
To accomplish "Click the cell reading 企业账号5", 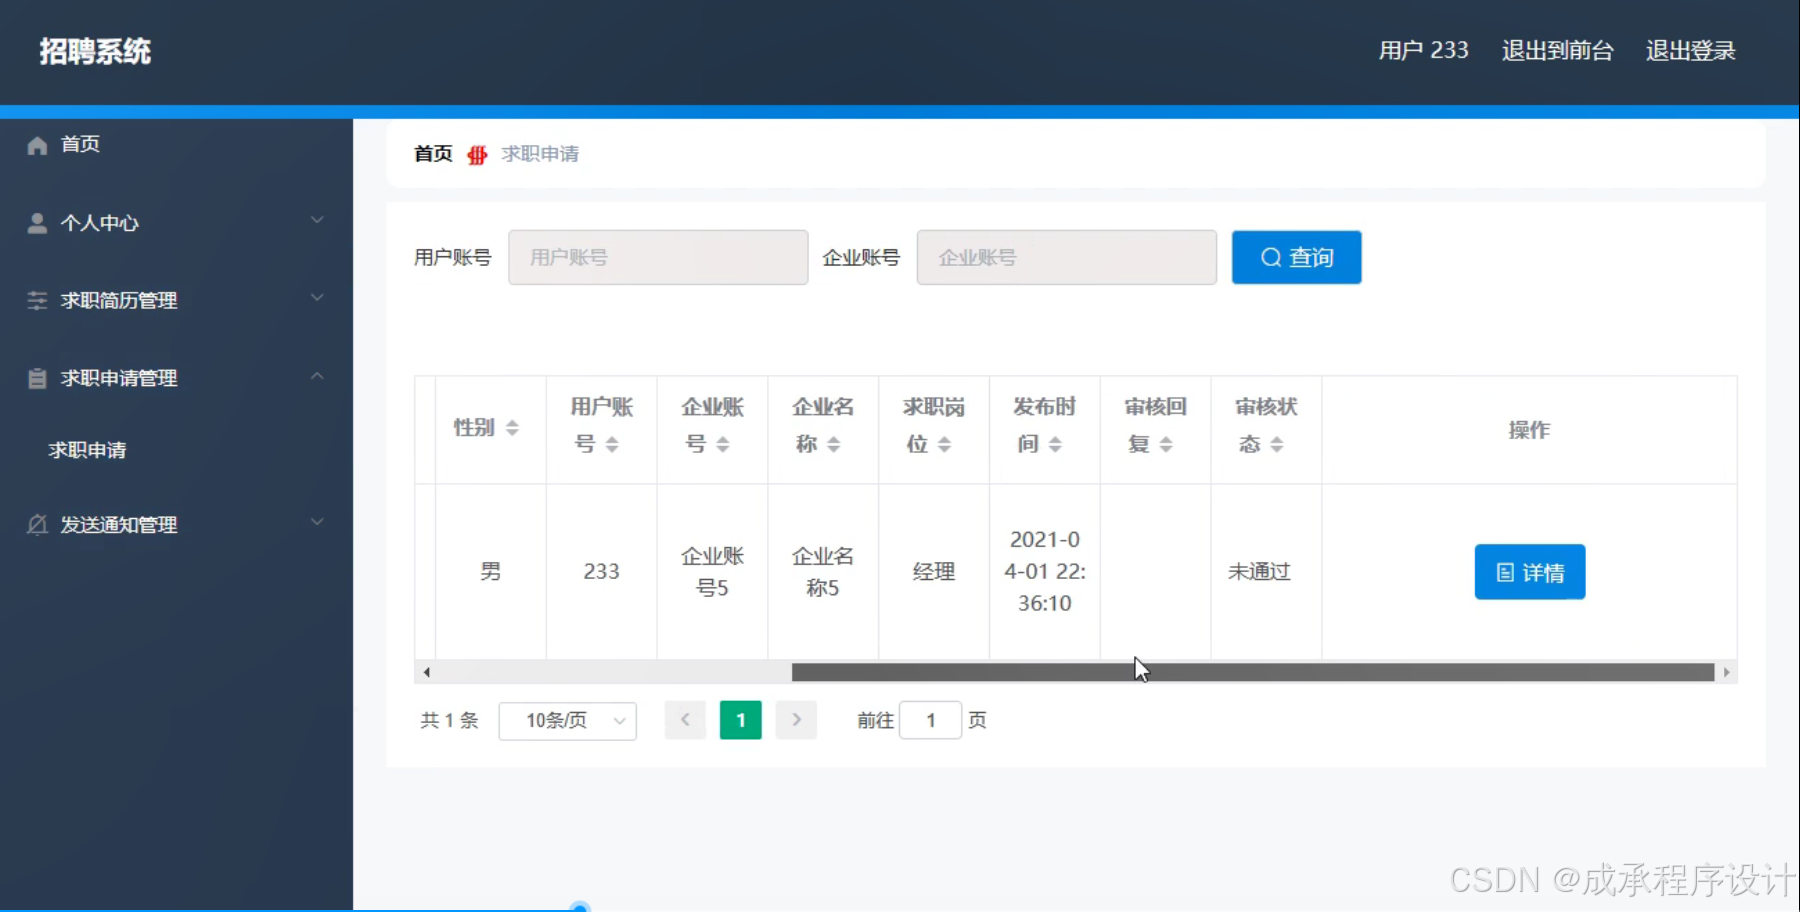I will point(712,572).
